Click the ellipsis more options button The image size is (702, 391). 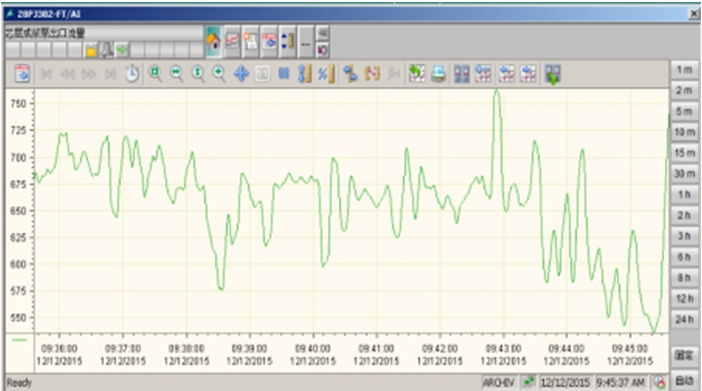pos(305,42)
